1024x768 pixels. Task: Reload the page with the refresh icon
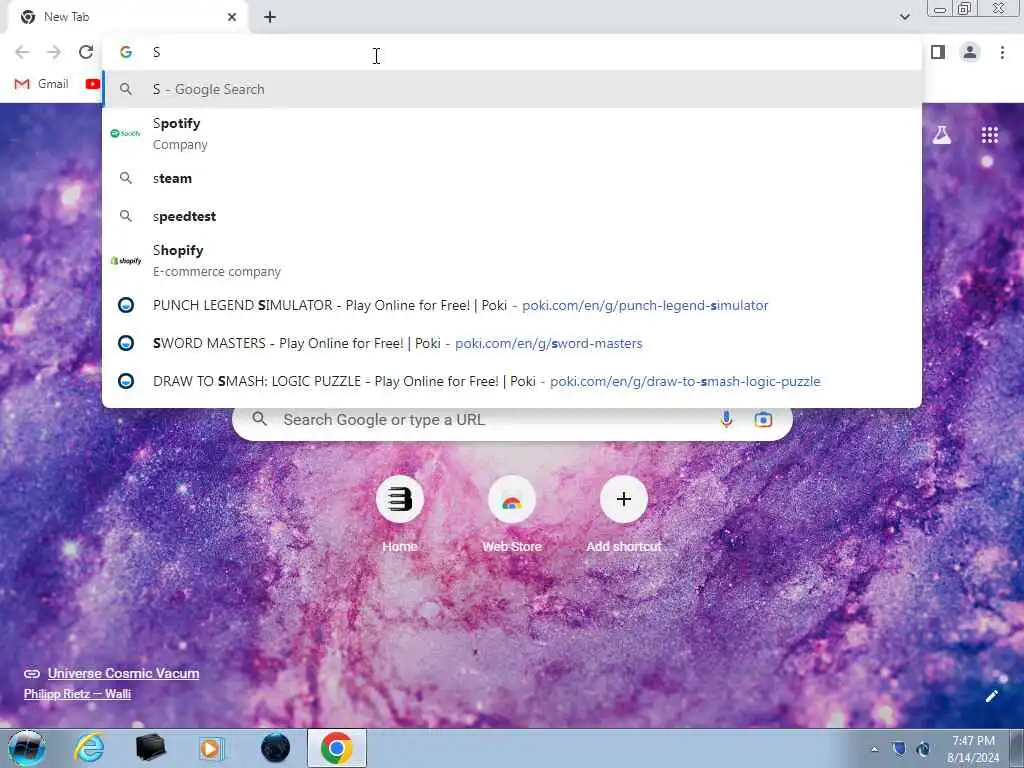(x=86, y=52)
